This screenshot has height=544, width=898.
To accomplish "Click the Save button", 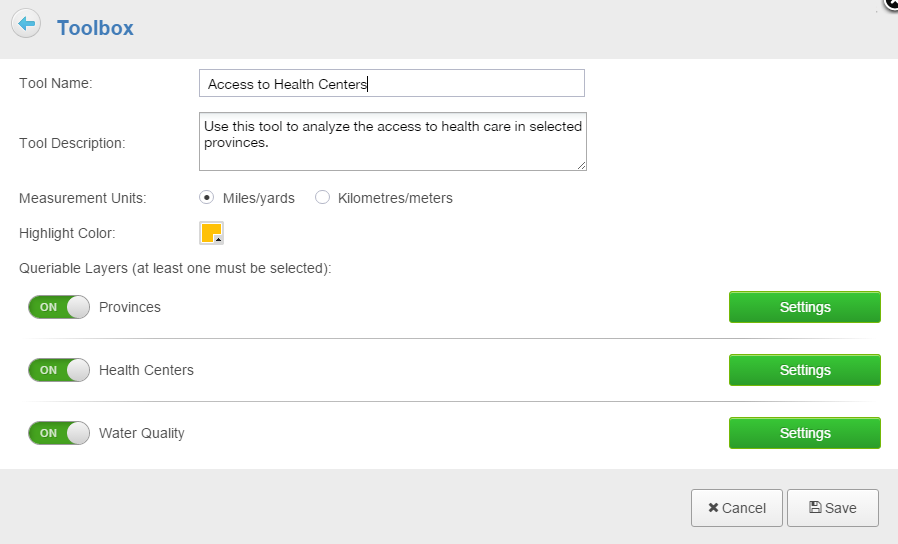I will coord(833,508).
